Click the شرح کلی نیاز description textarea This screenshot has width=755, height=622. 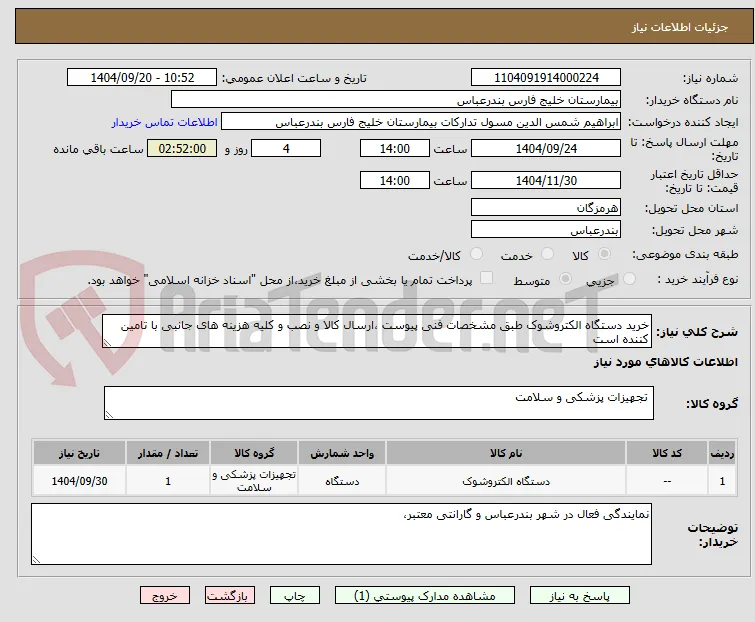pos(377,331)
